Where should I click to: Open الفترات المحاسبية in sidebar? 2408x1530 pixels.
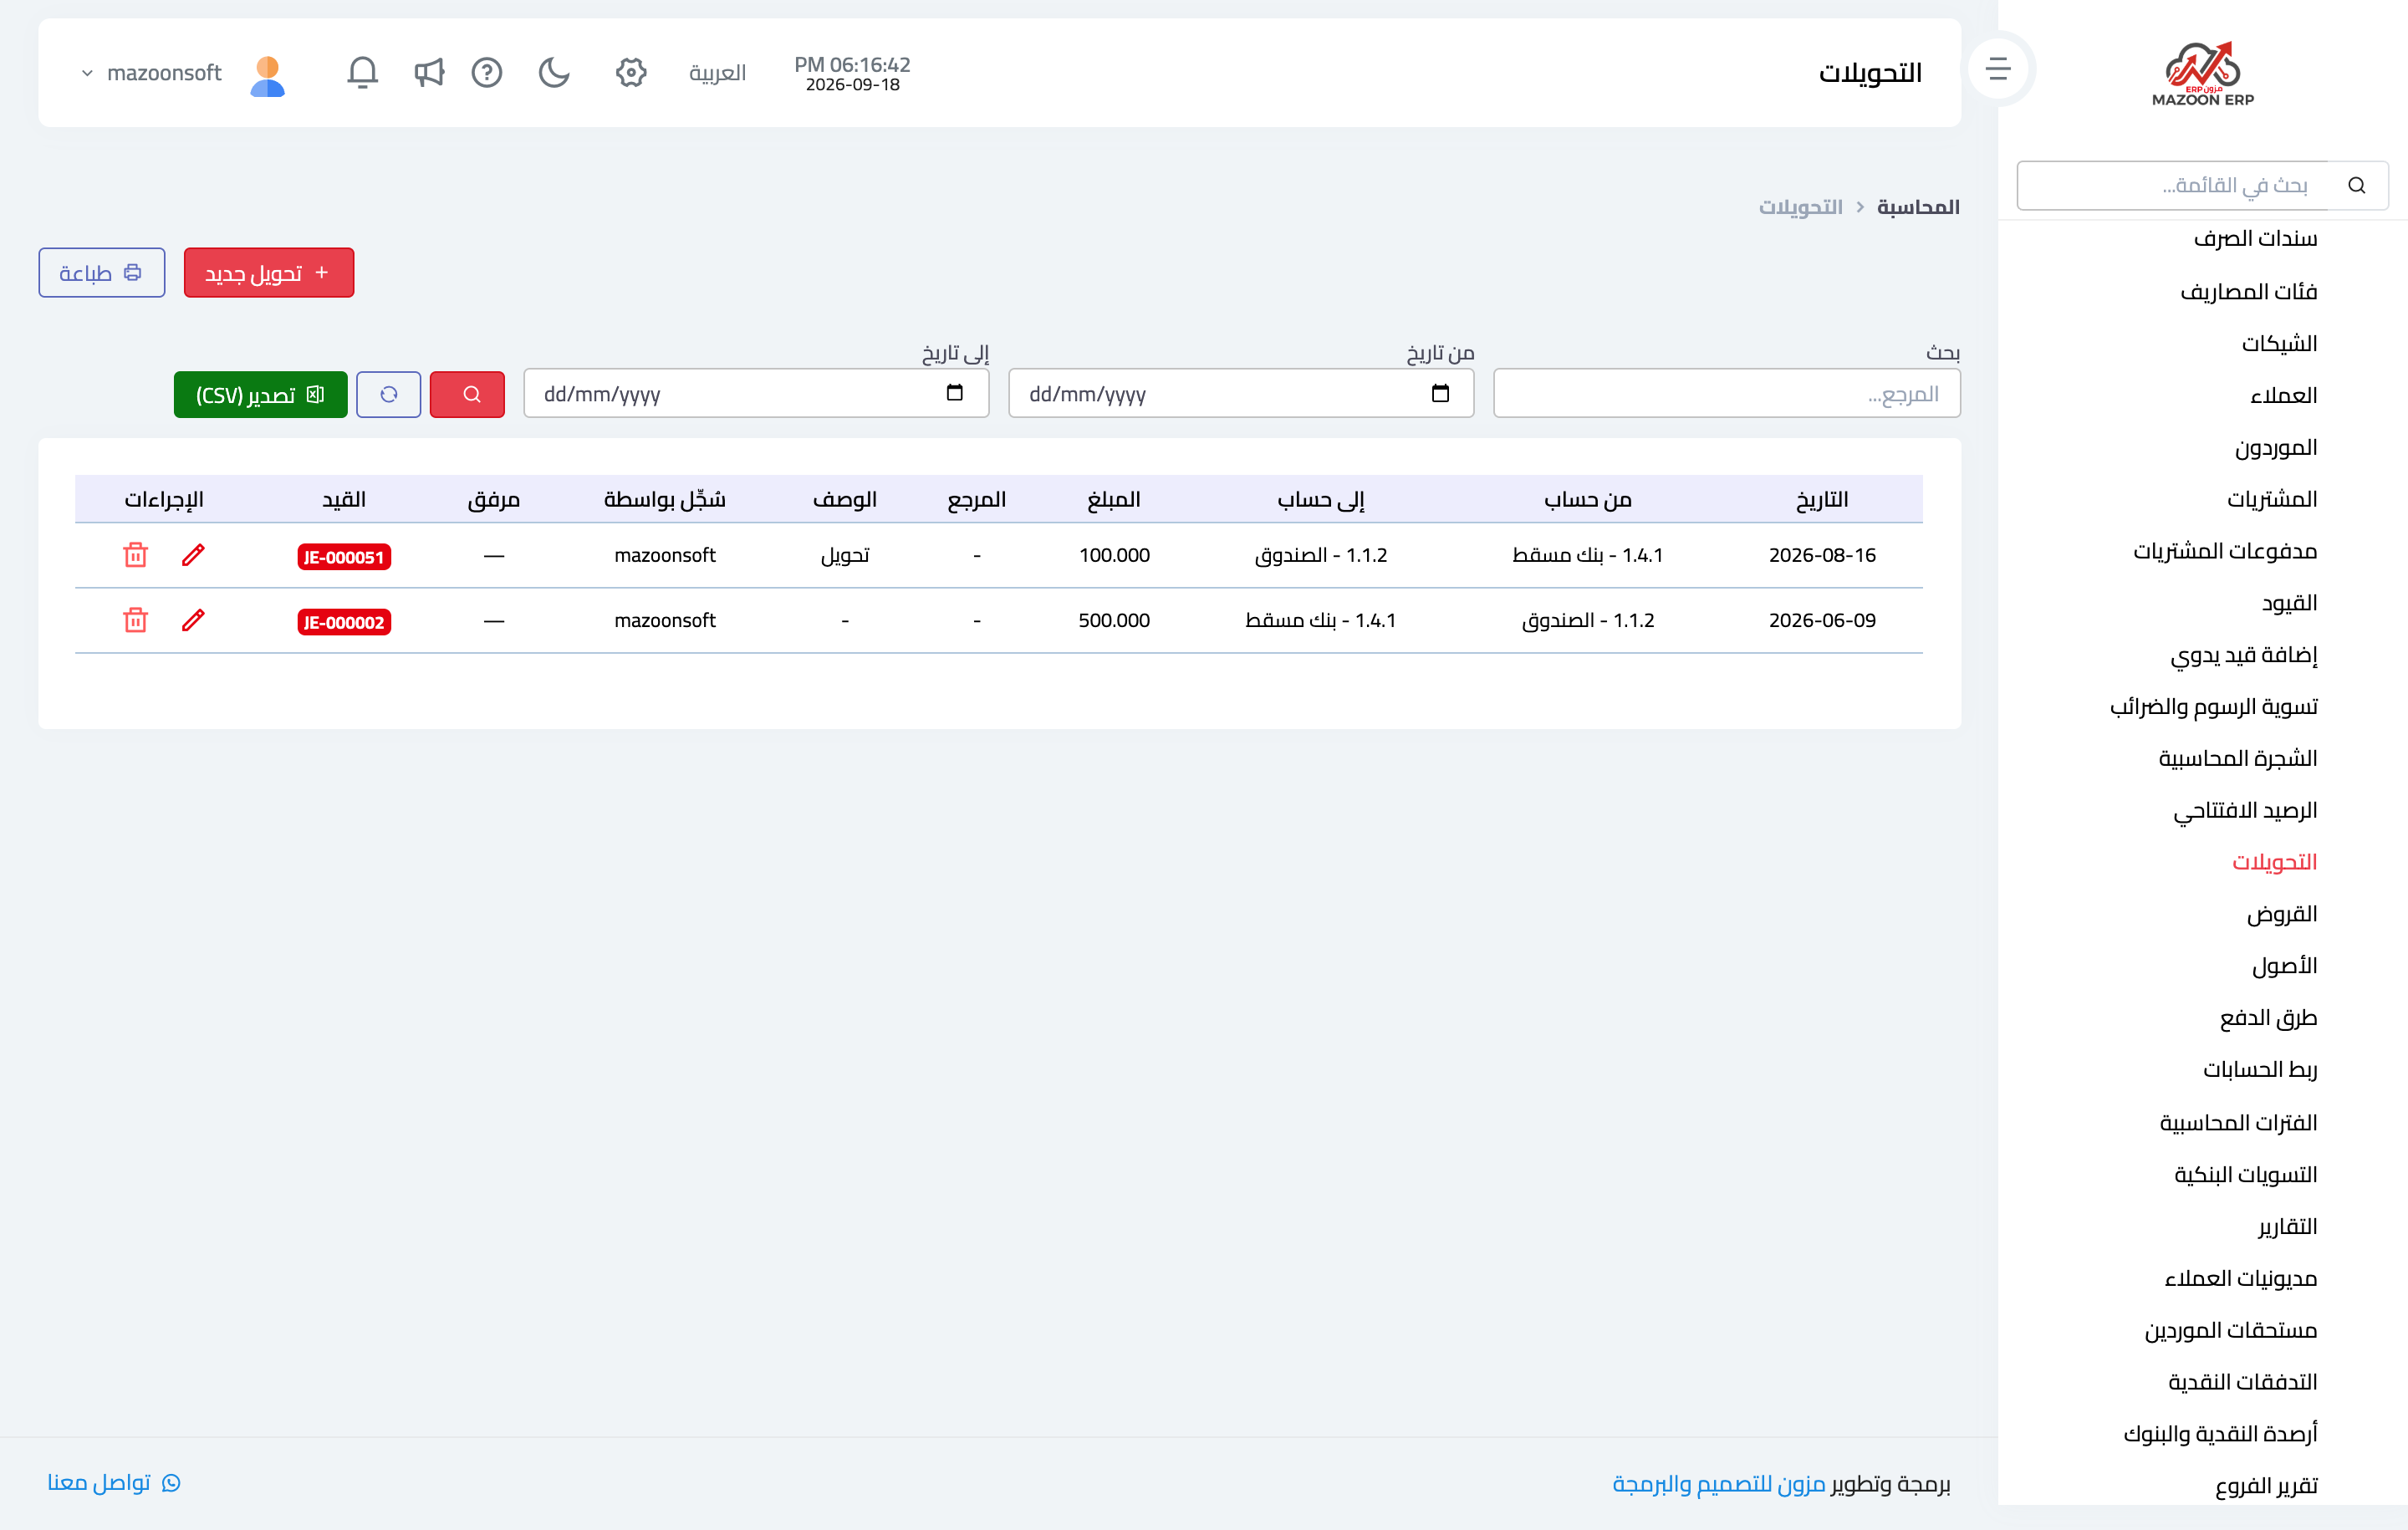click(x=2238, y=1123)
